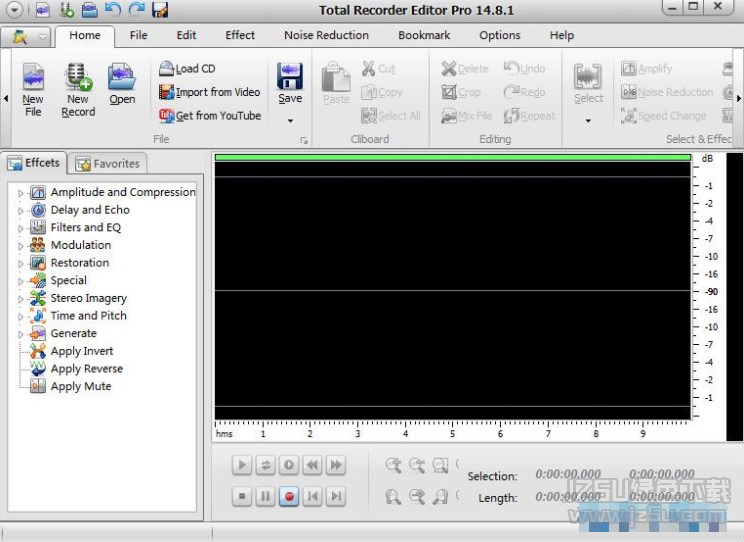Start a New Record with microphone icon
Image resolution: width=744 pixels, height=542 pixels.
(x=78, y=89)
